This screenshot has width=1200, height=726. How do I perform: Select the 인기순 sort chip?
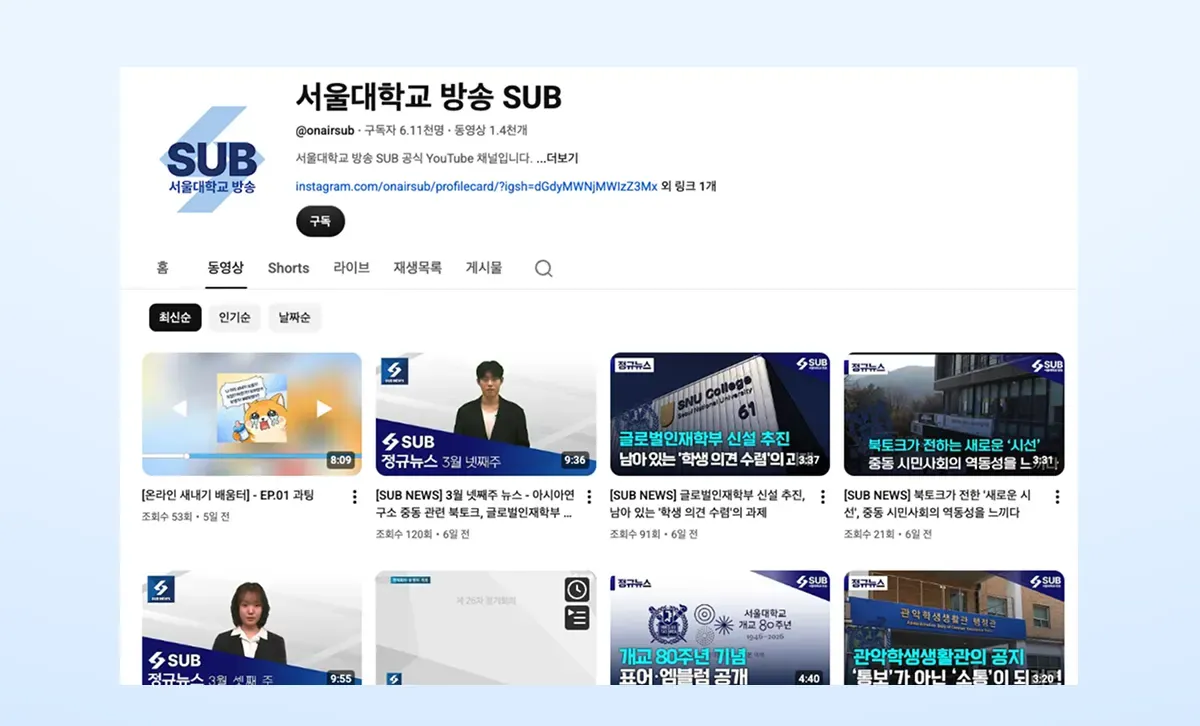tap(234, 318)
